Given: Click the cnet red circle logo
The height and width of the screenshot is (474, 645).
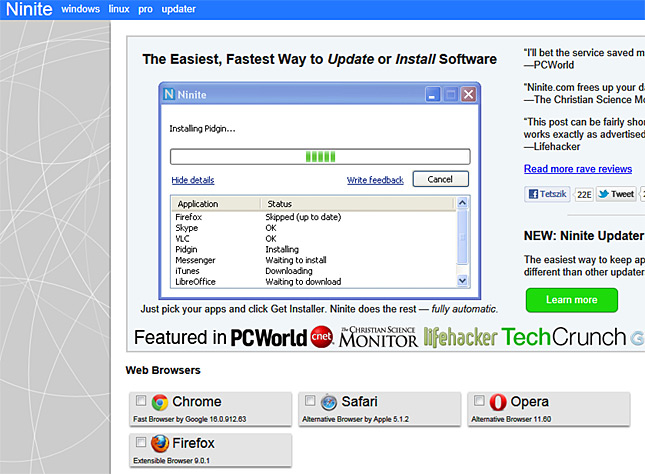Looking at the screenshot, I should point(321,337).
